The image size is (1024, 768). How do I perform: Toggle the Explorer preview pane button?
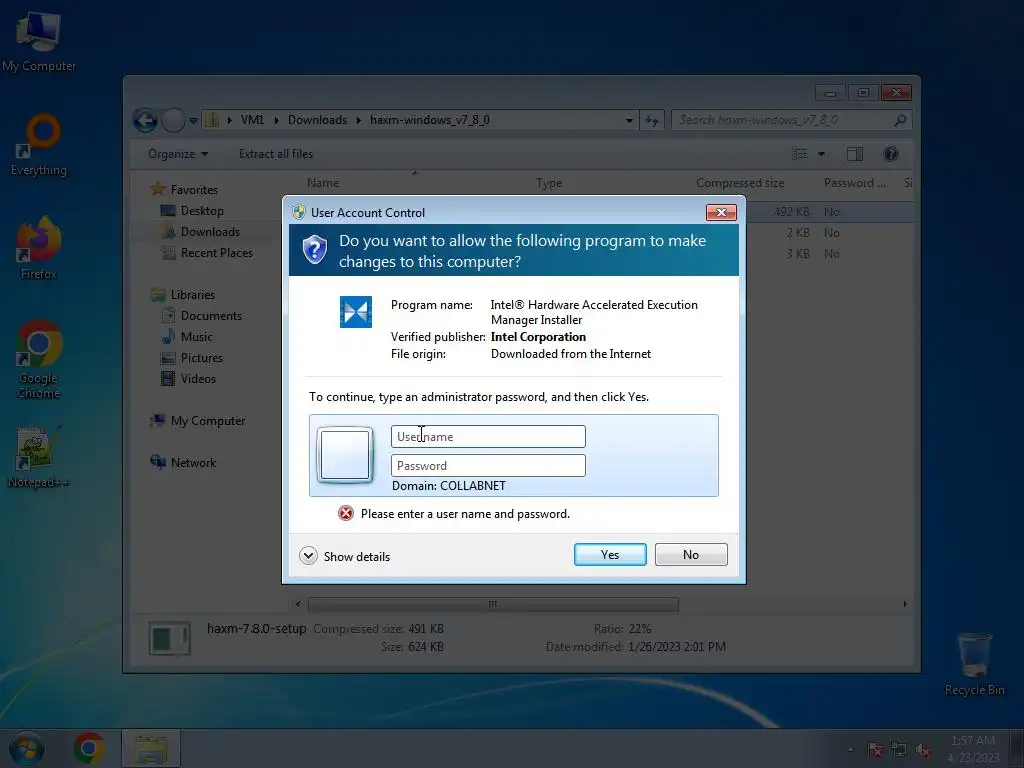(855, 154)
